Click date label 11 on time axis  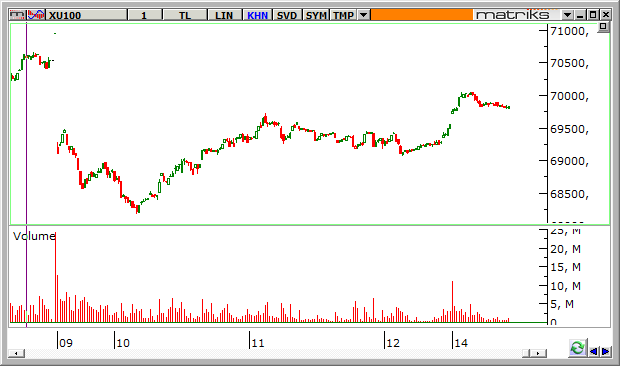(258, 343)
